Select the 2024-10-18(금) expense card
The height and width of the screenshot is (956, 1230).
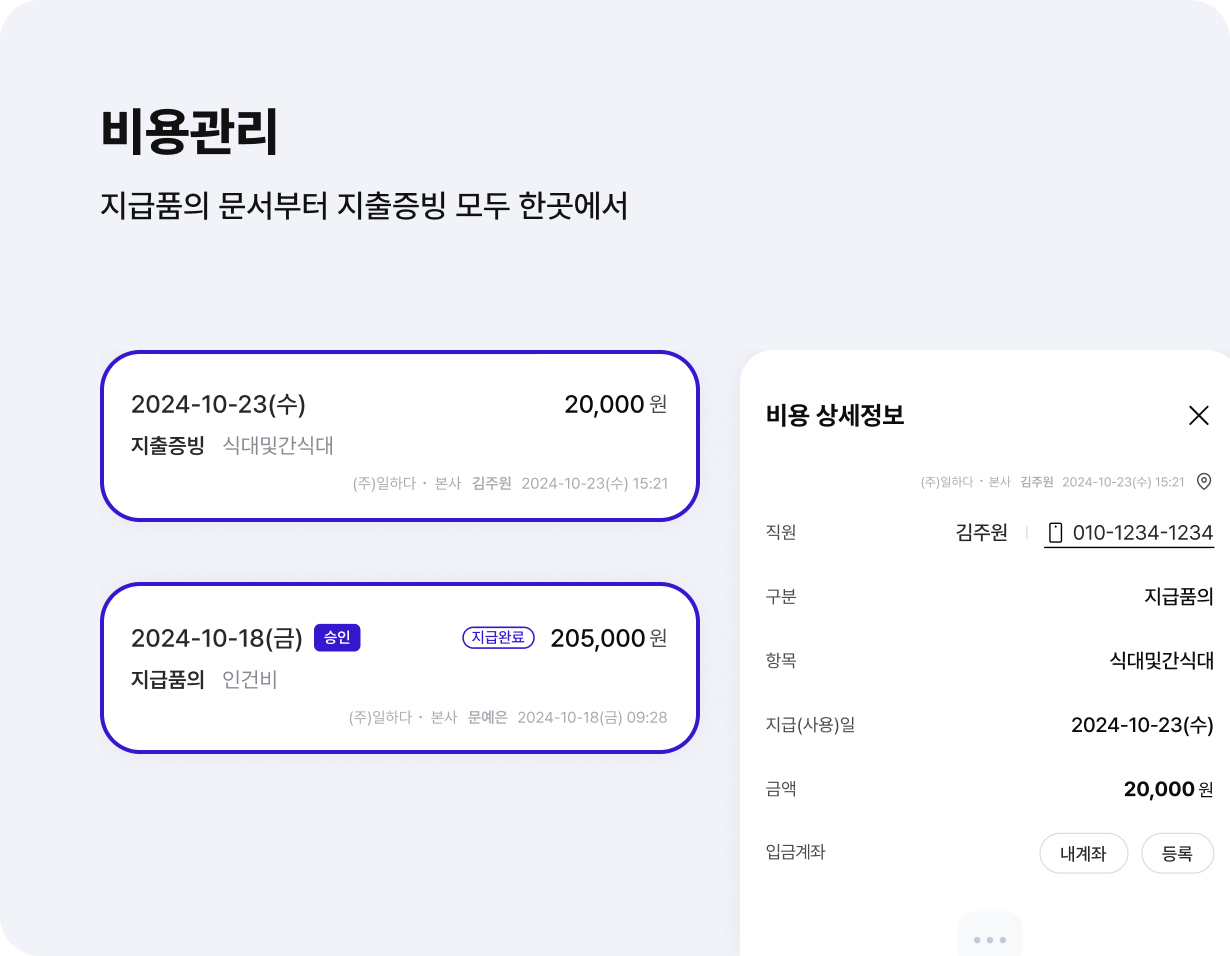pyautogui.click(x=400, y=668)
